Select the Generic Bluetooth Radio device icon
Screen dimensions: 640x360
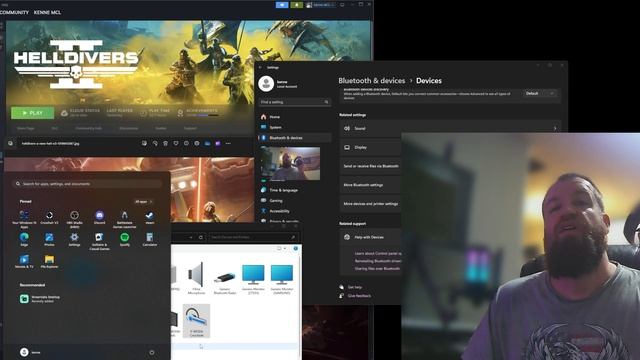tap(224, 280)
